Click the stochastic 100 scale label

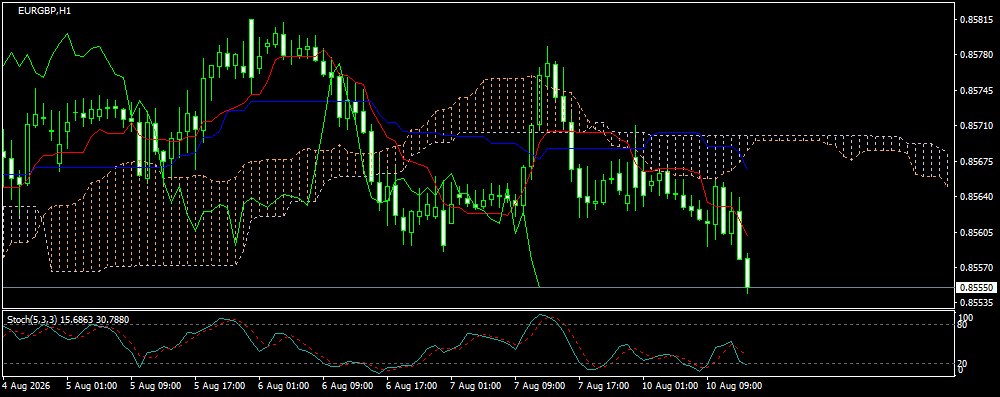click(x=967, y=317)
